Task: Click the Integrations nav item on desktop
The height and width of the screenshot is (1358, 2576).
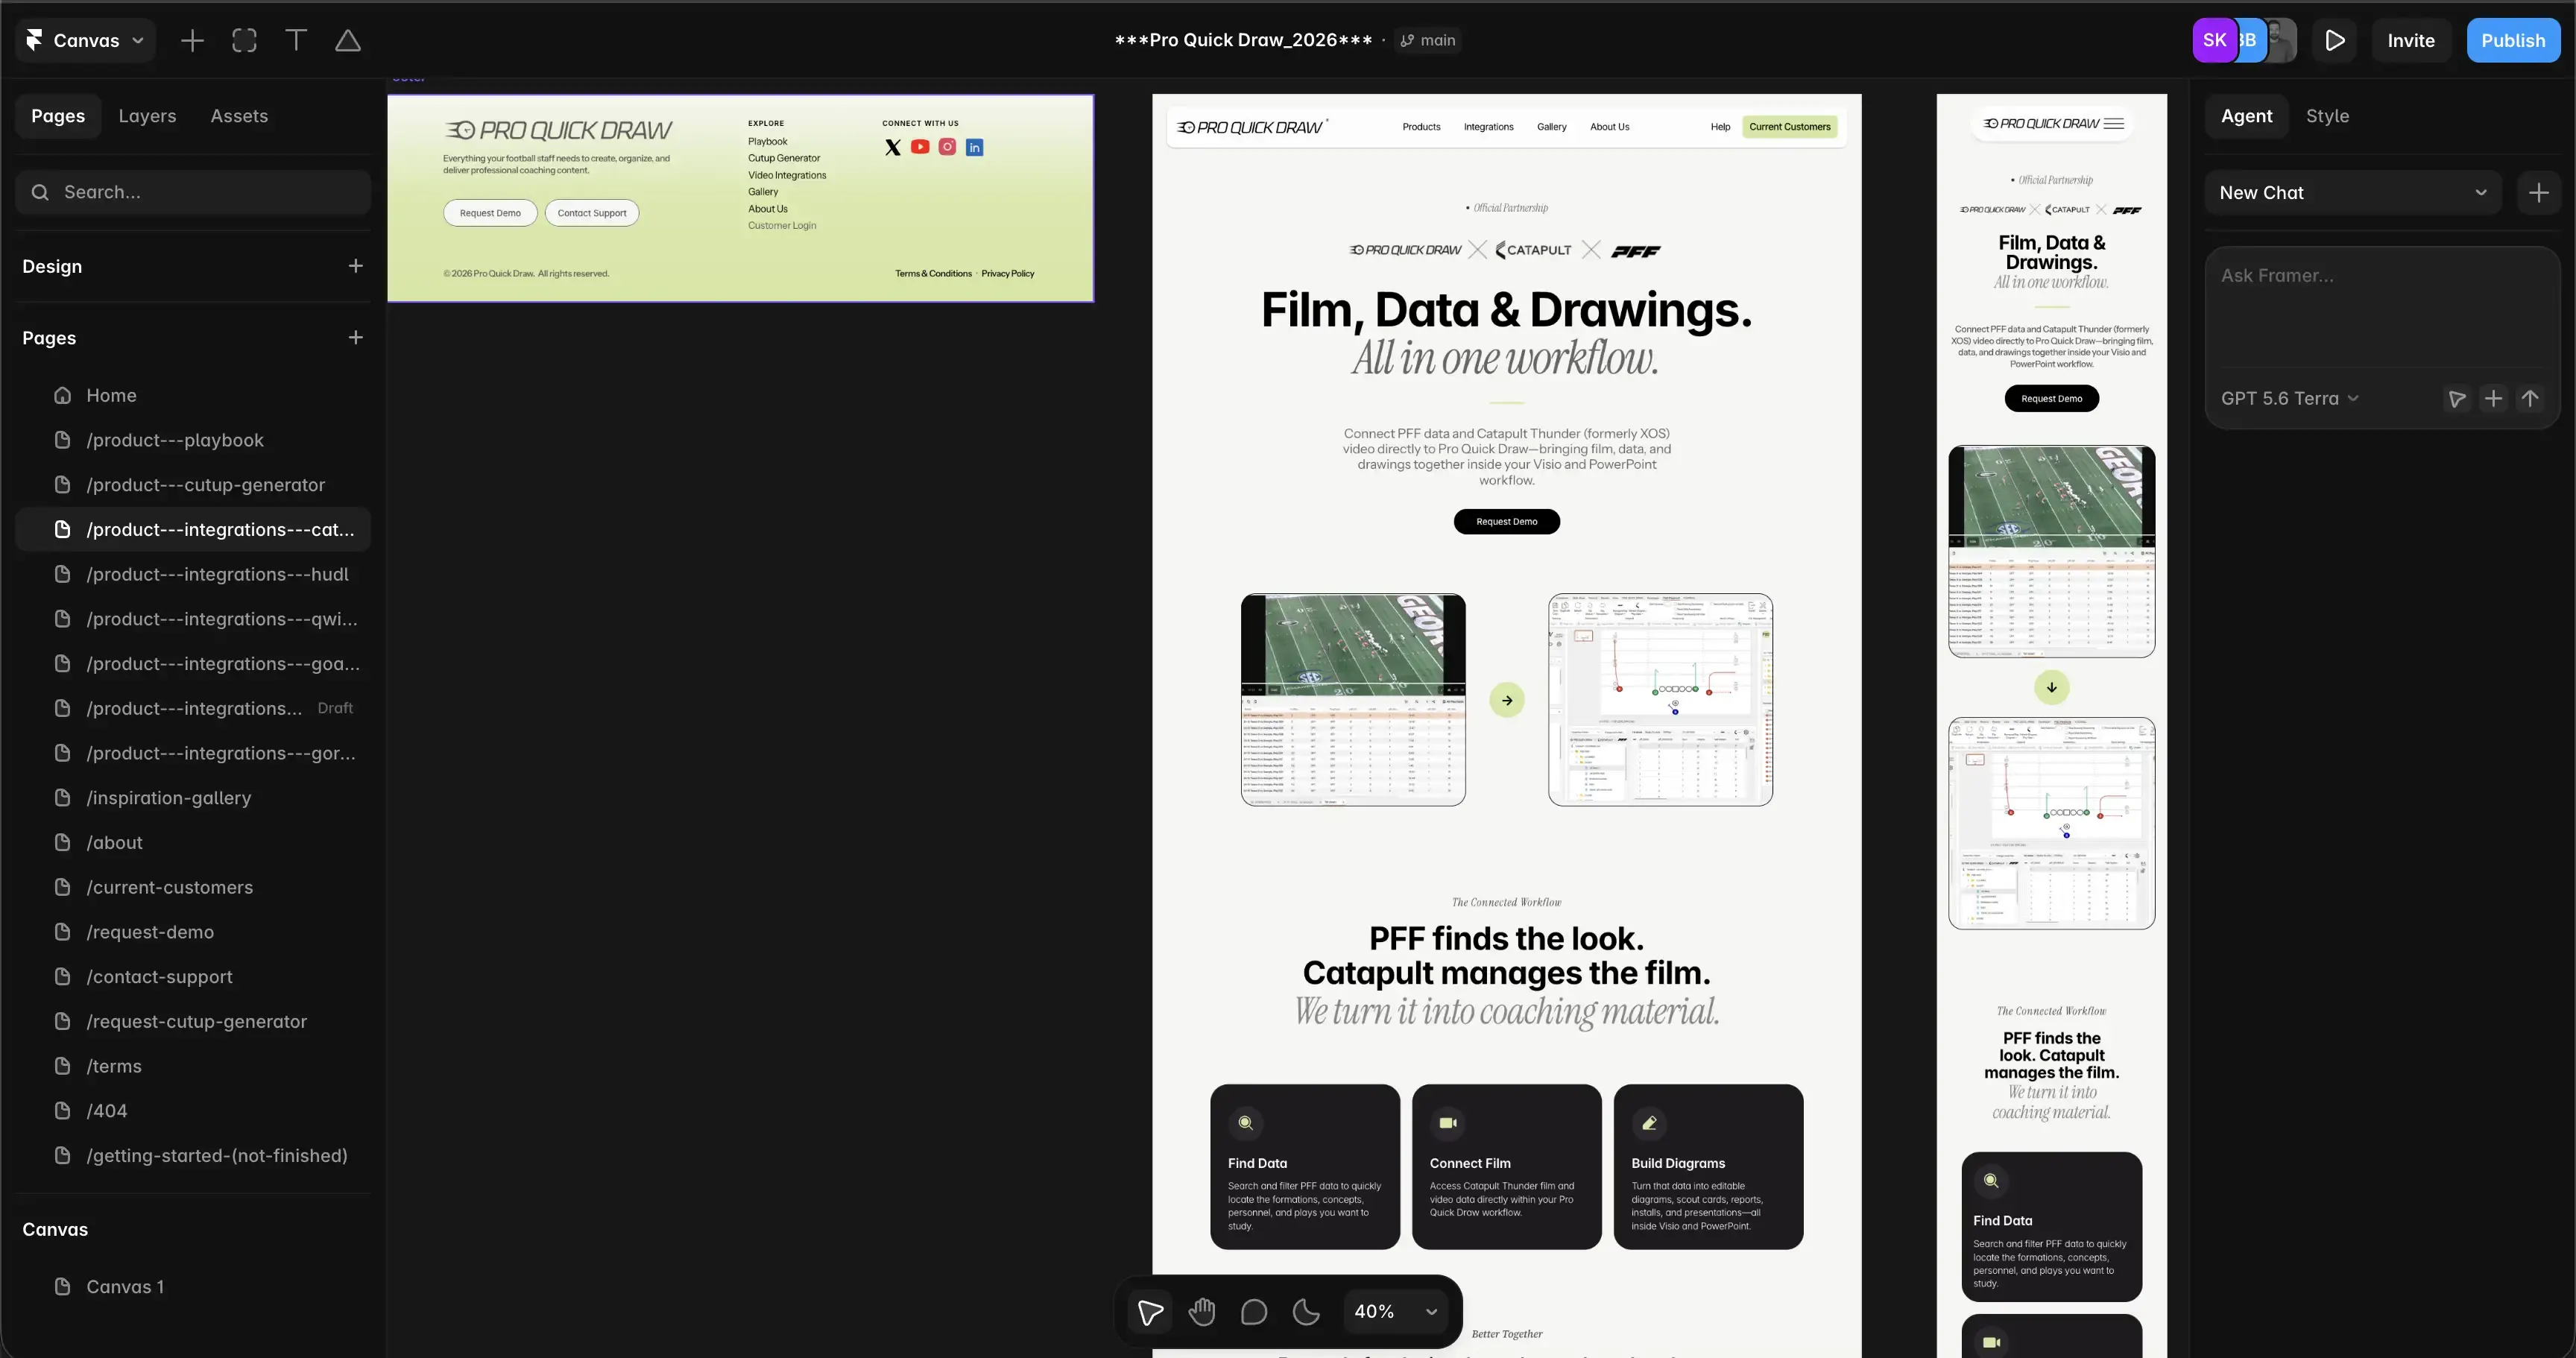Action: tap(1488, 127)
